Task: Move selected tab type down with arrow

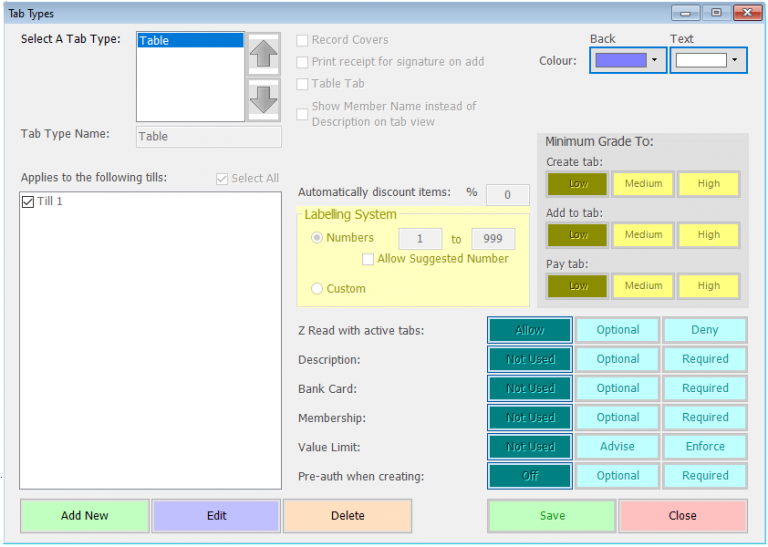Action: tap(264, 100)
